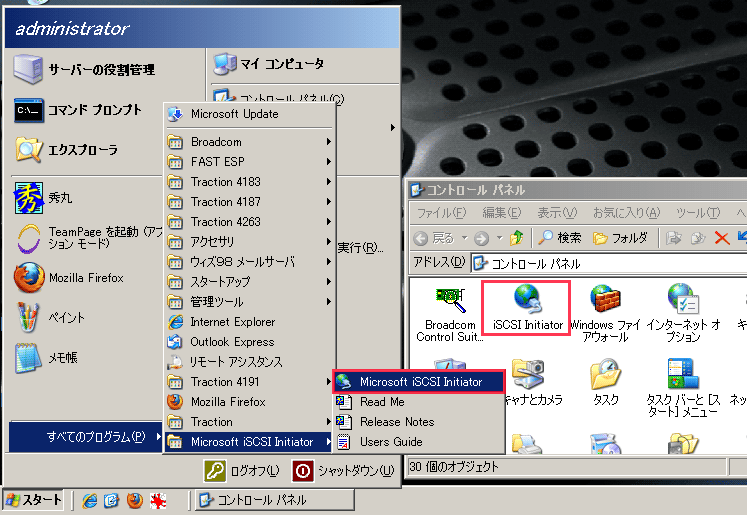Open Users Guide in iSCSI submenu
747x515 pixels.
(418, 442)
